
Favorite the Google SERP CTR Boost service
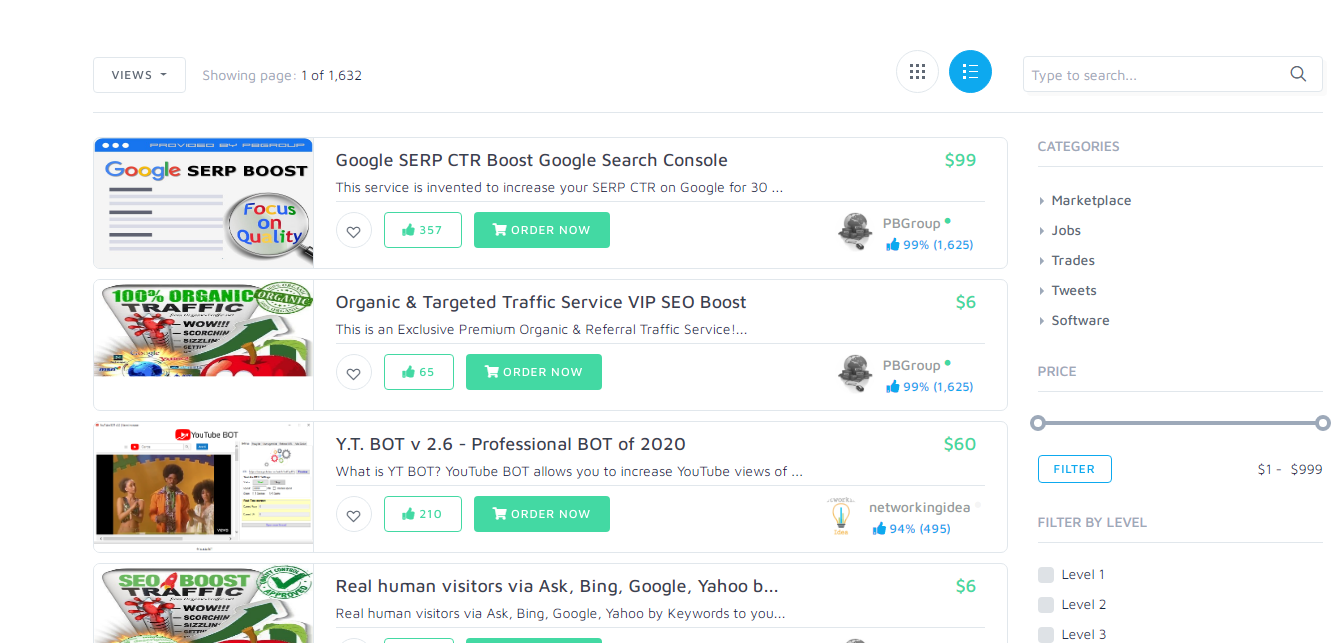pos(353,230)
